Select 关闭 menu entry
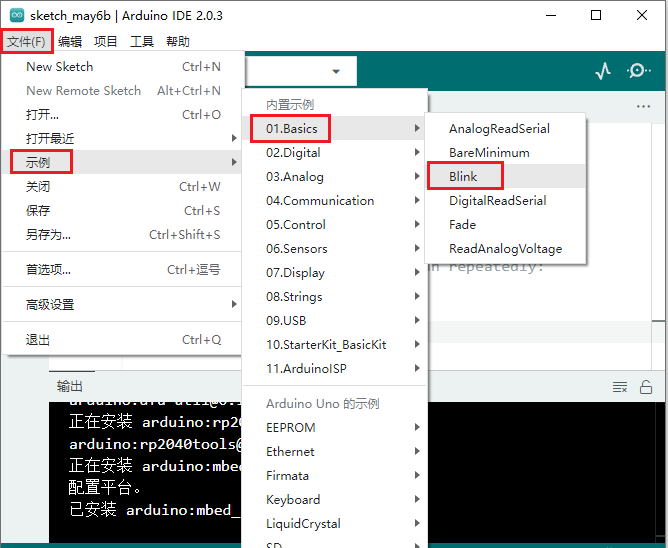 123,187
